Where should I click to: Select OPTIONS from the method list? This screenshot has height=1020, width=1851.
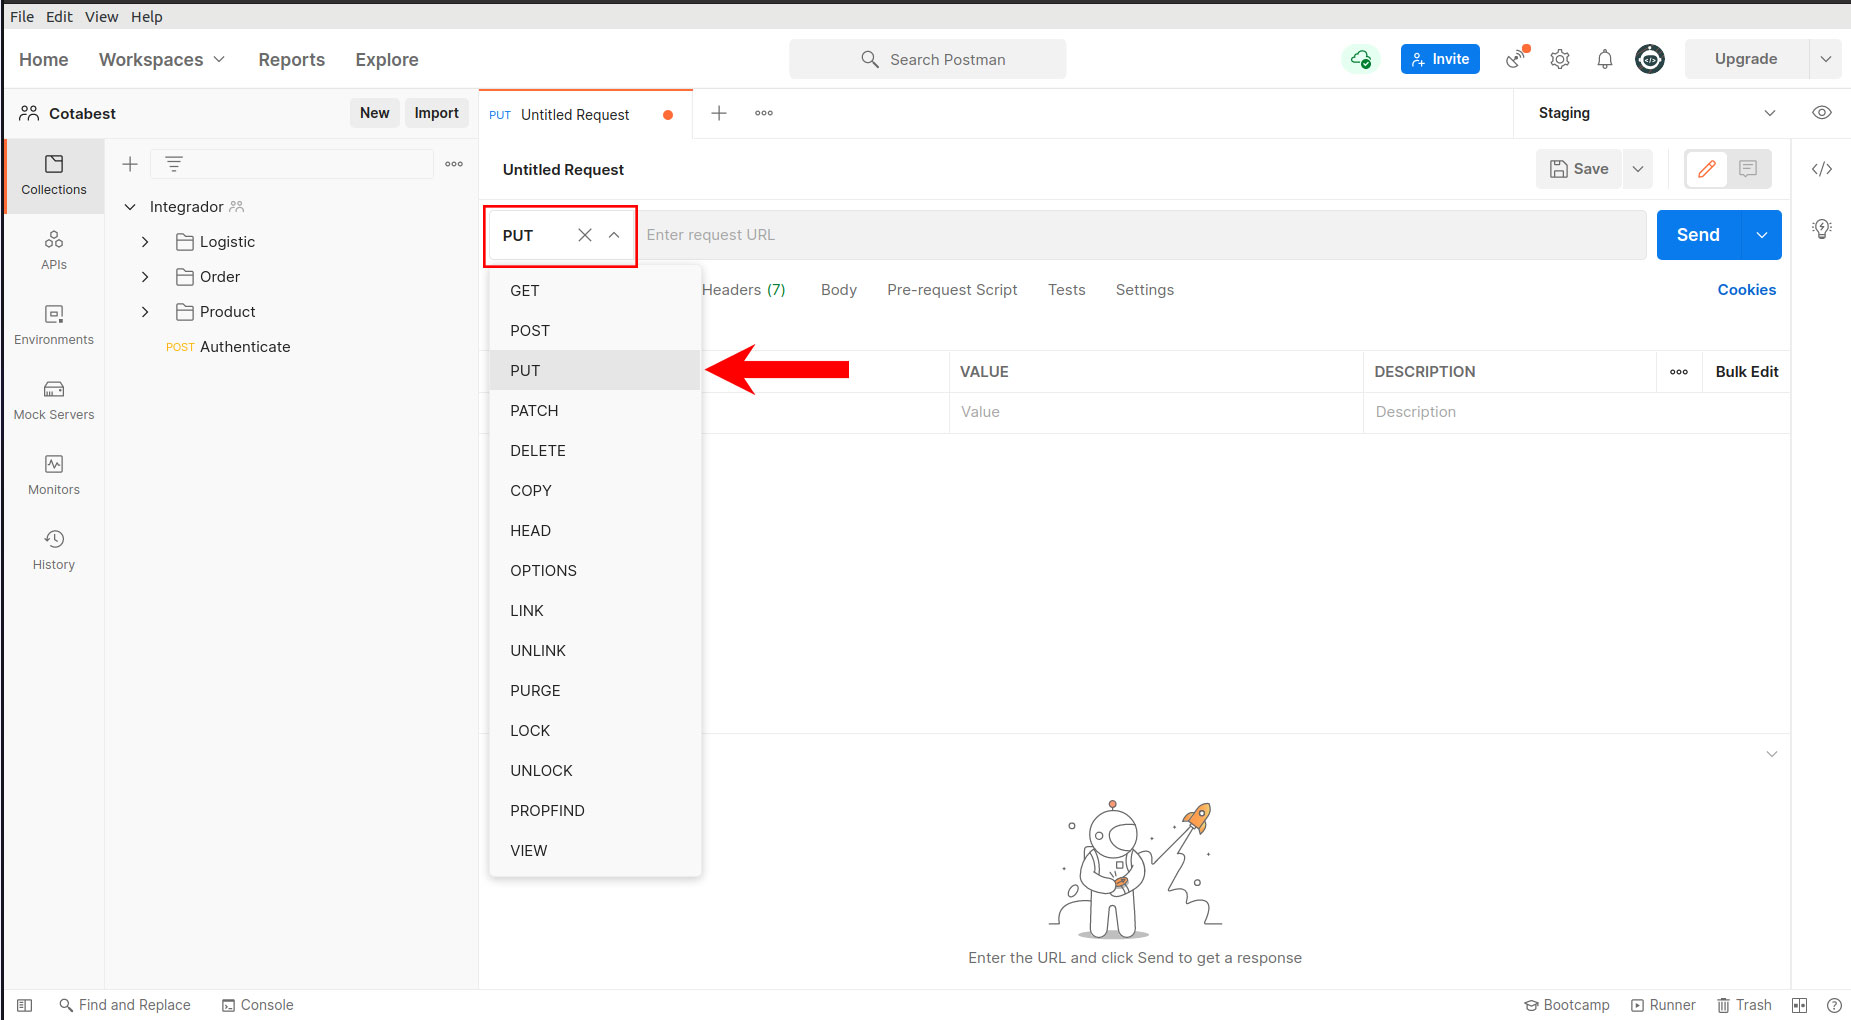point(595,571)
